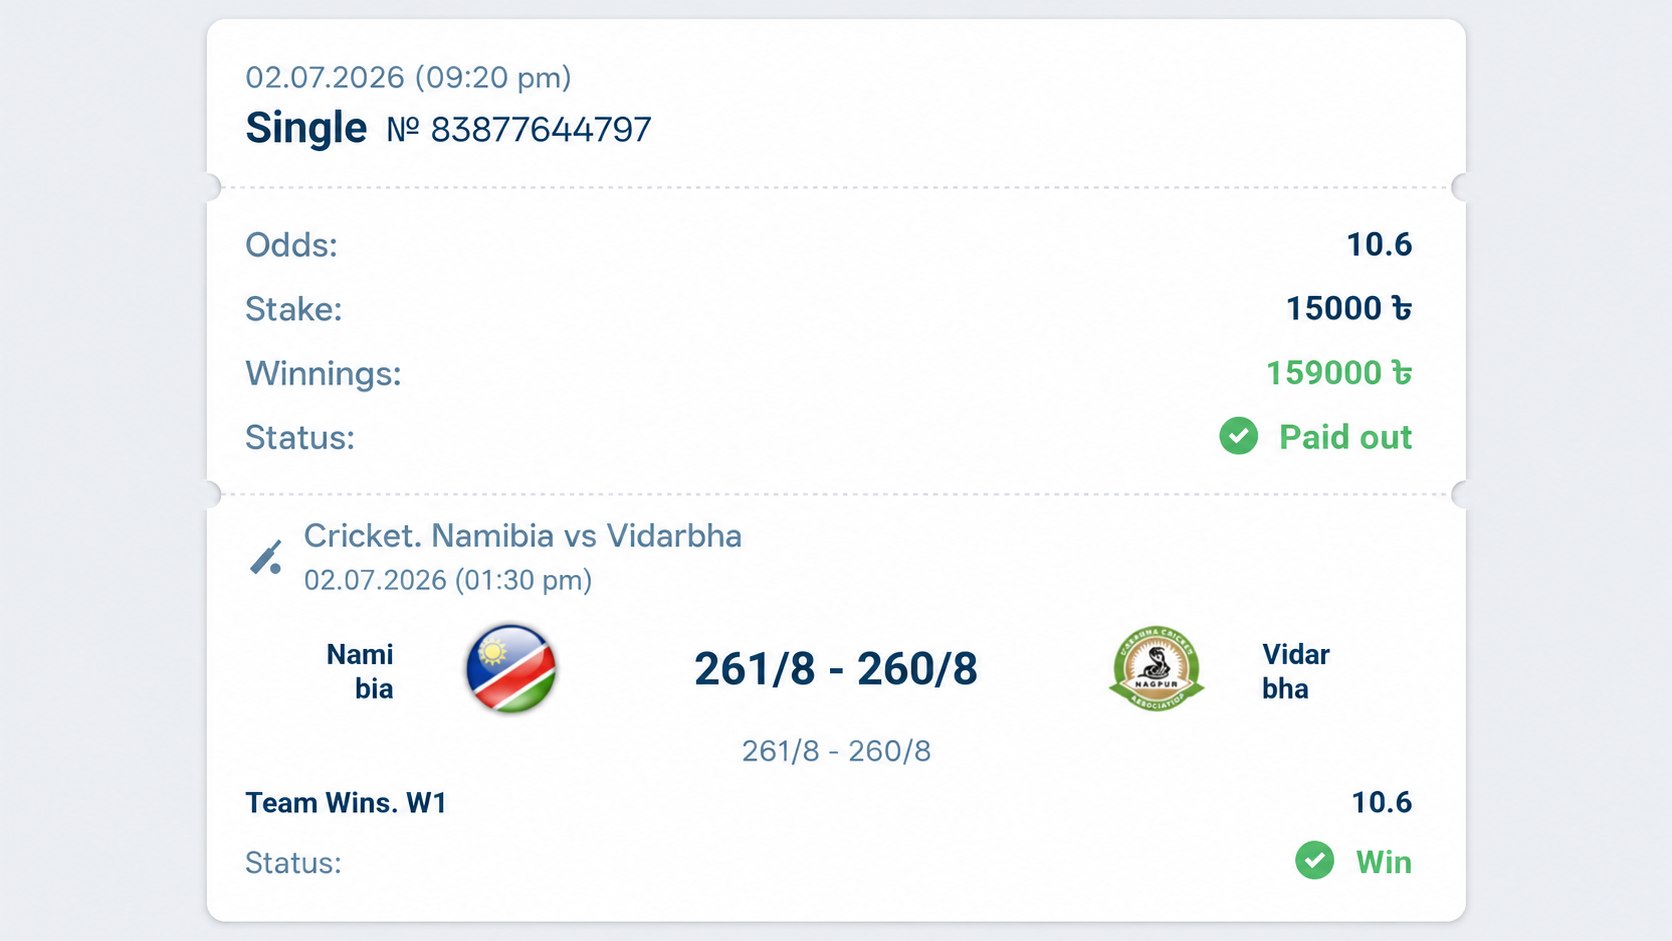The height and width of the screenshot is (941, 1672).
Task: Click the match time 02.07.2026 (01:30 pm)
Action: (448, 581)
